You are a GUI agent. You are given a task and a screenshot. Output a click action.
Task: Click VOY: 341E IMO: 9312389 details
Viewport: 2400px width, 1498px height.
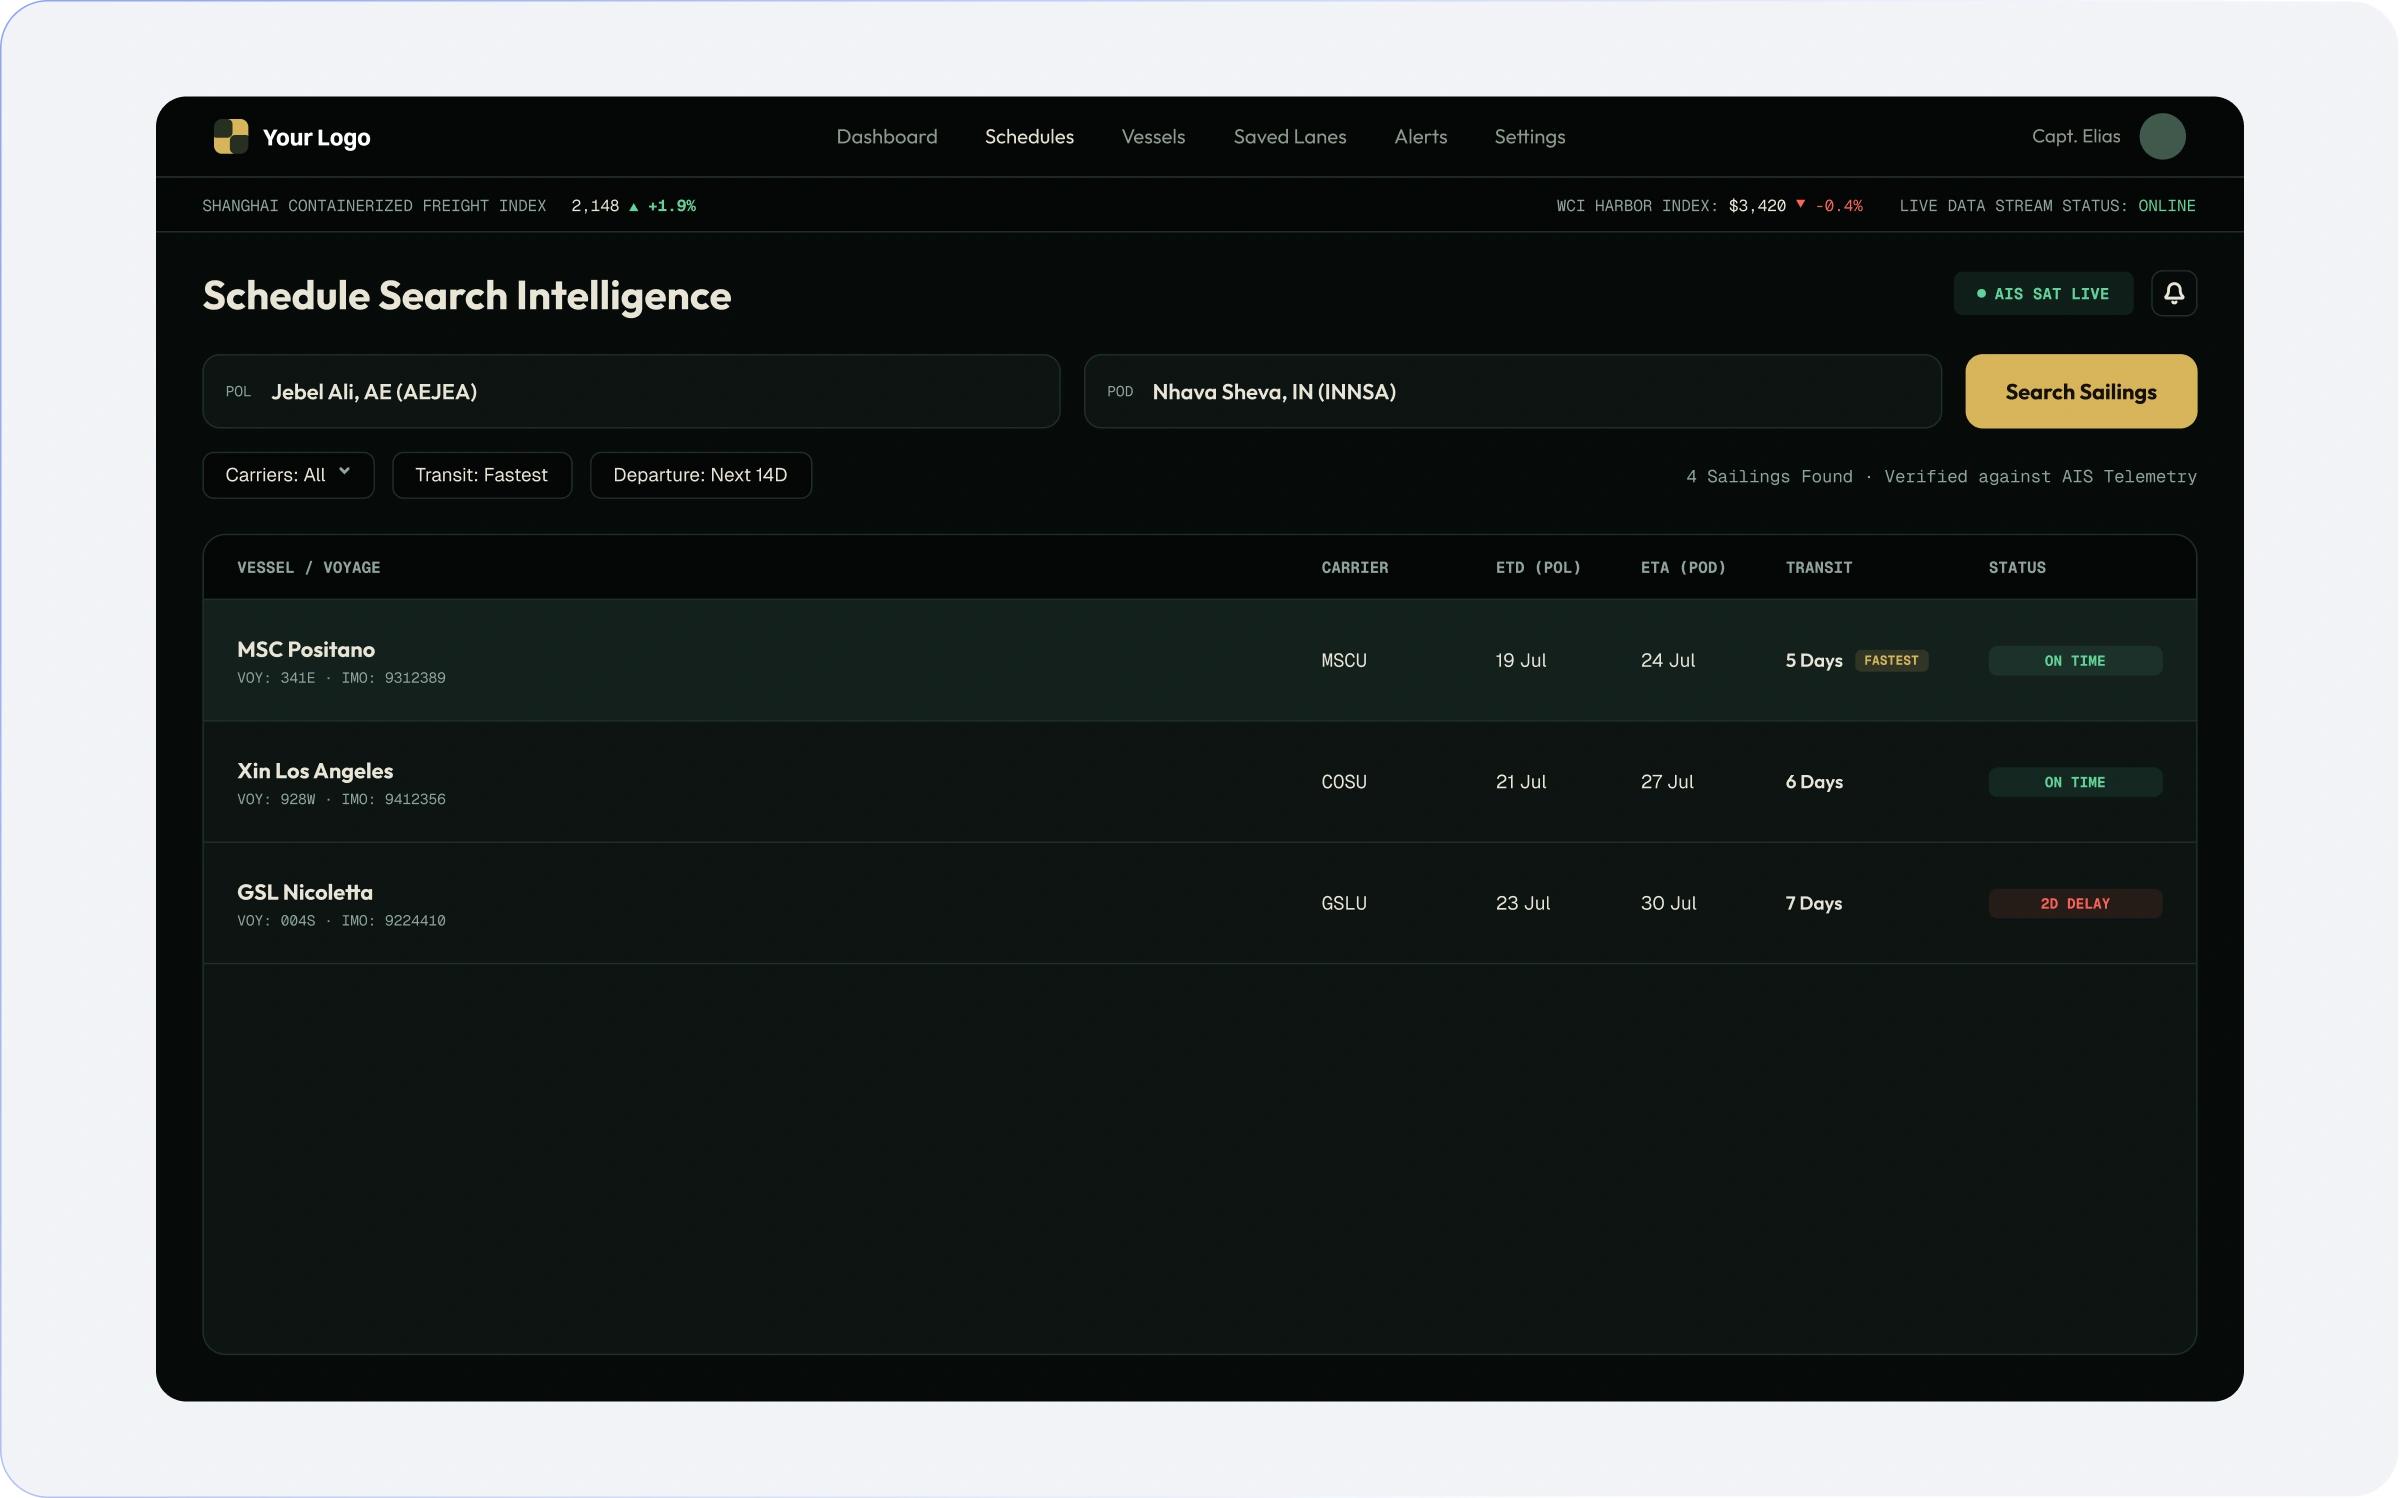click(x=341, y=678)
